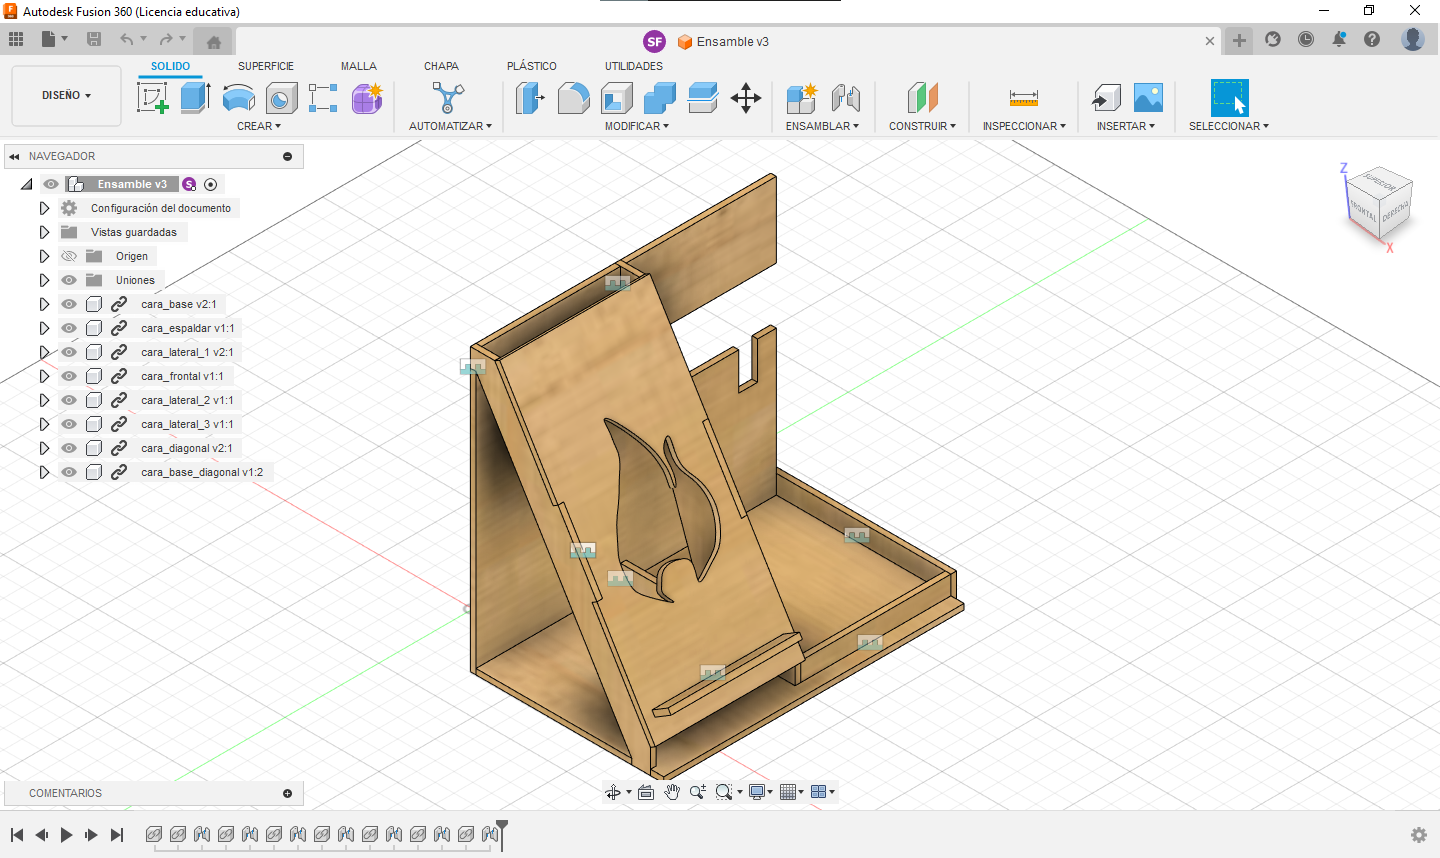Show the hidden Origen folder

pos(69,256)
